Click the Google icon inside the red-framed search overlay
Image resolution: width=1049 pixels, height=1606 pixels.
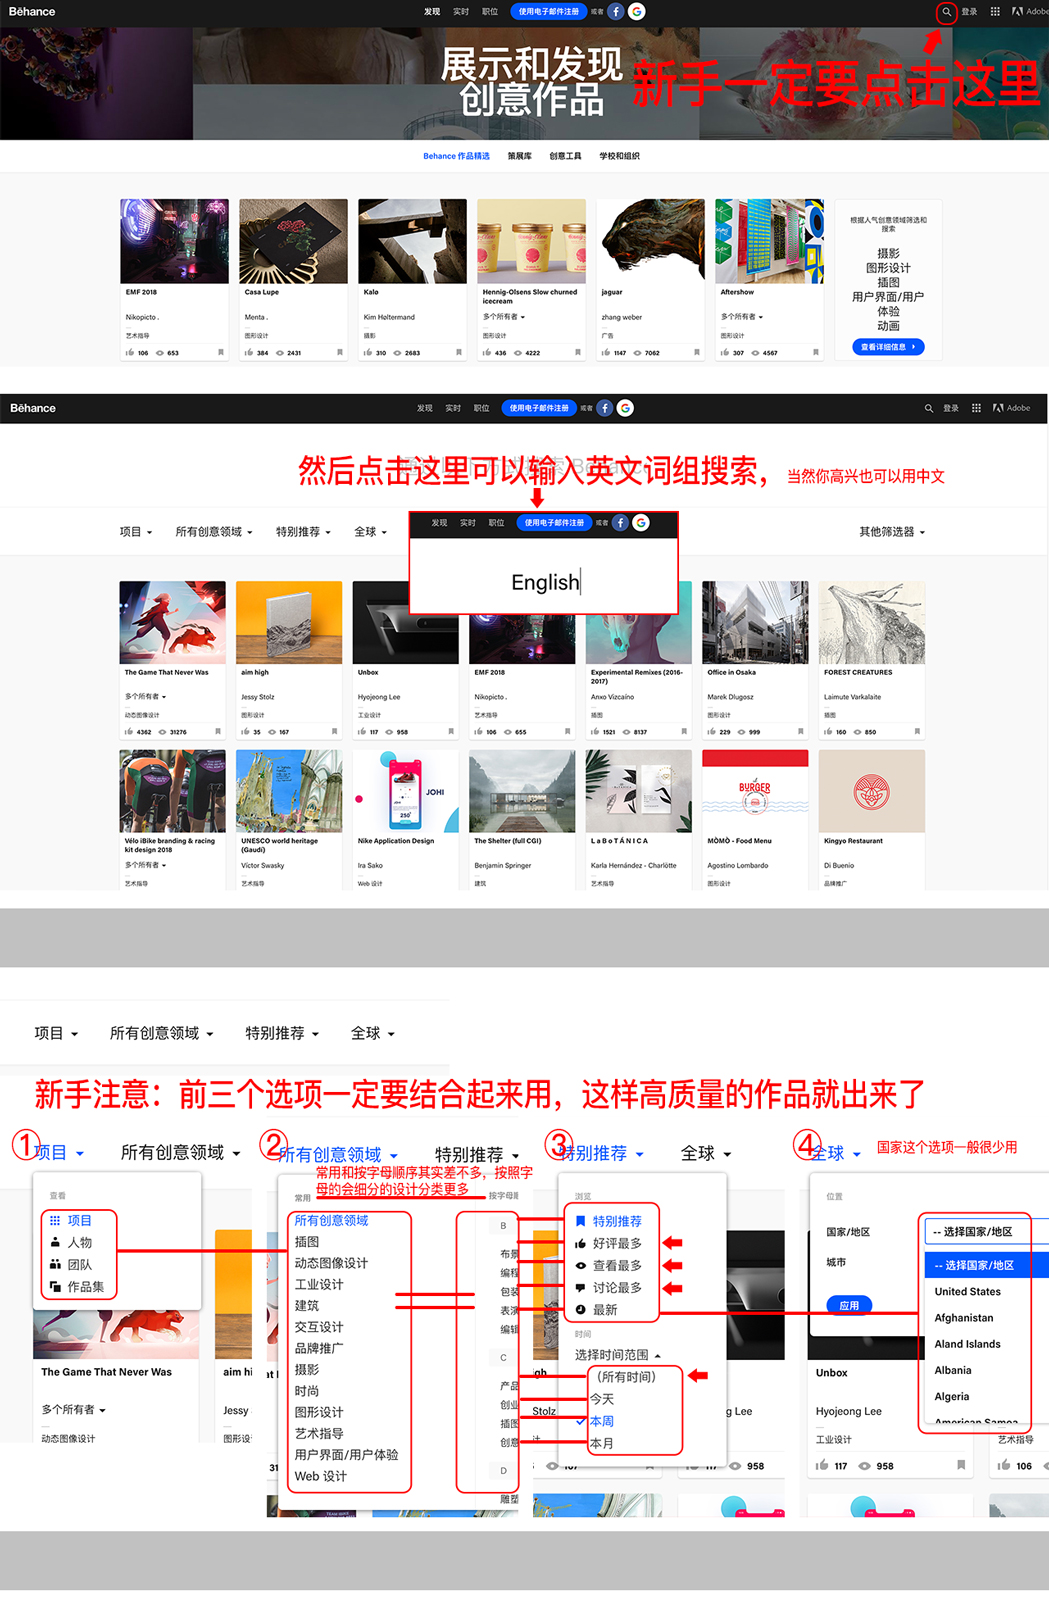click(641, 522)
